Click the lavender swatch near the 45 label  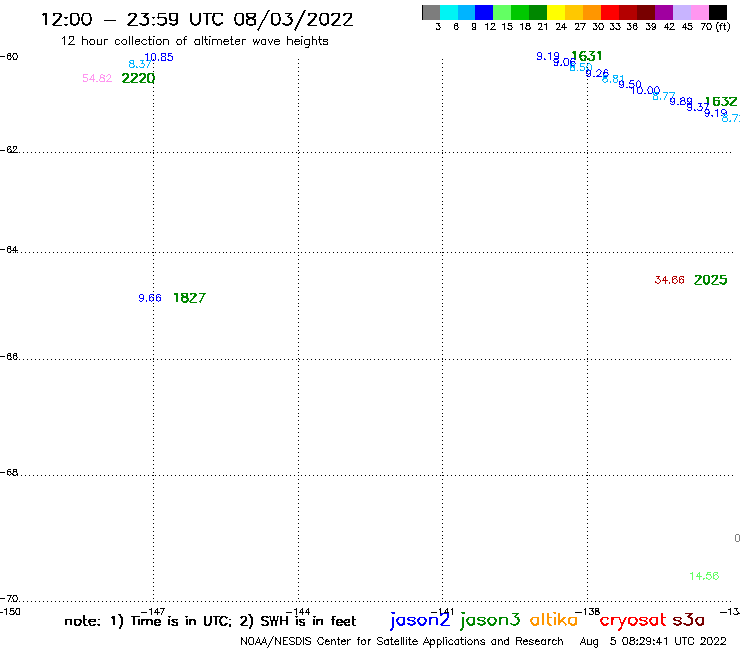[682, 12]
